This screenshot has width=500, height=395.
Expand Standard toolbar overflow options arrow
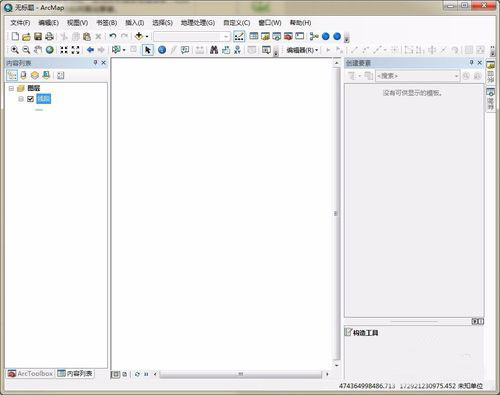click(346, 38)
